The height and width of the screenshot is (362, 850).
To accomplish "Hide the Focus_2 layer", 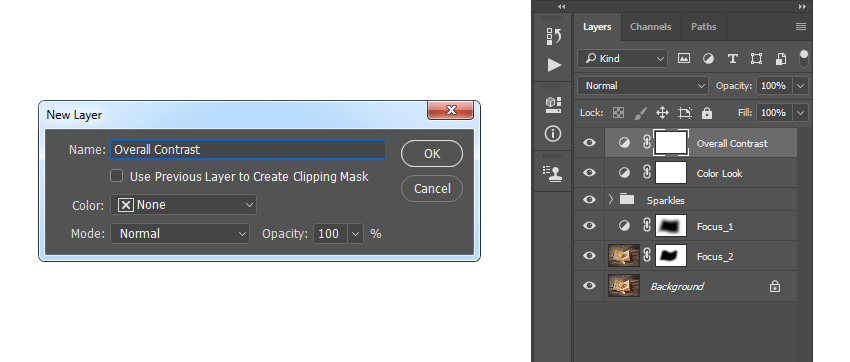I will tap(589, 256).
